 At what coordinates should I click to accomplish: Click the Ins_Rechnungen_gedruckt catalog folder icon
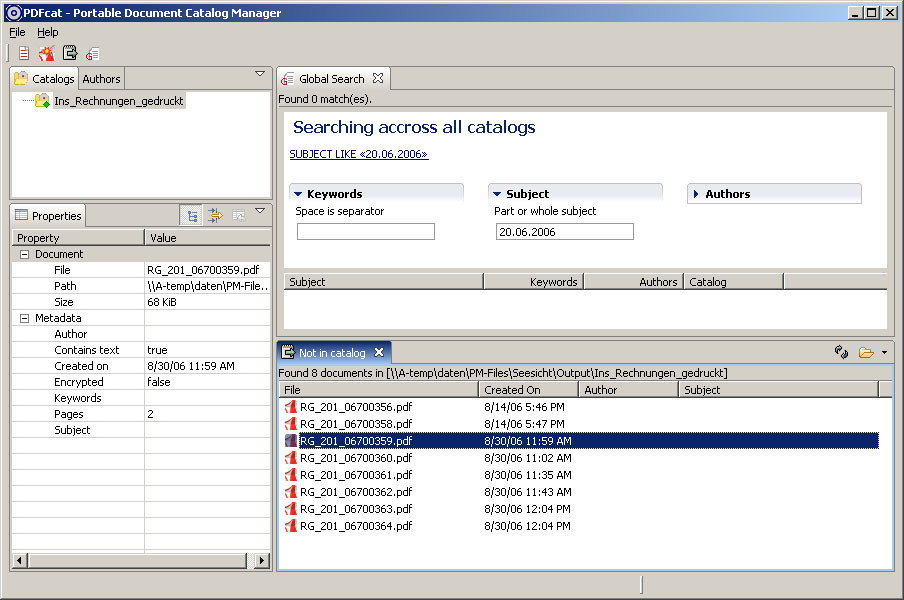(42, 101)
